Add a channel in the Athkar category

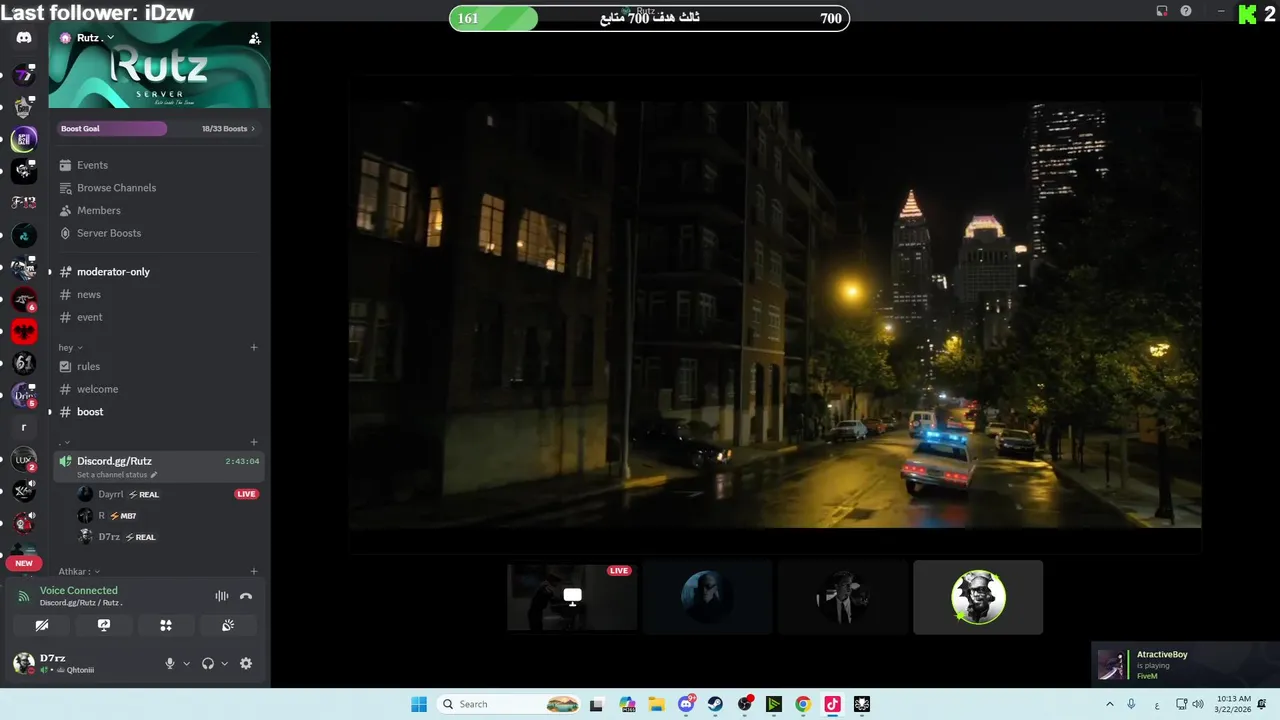pyautogui.click(x=254, y=572)
